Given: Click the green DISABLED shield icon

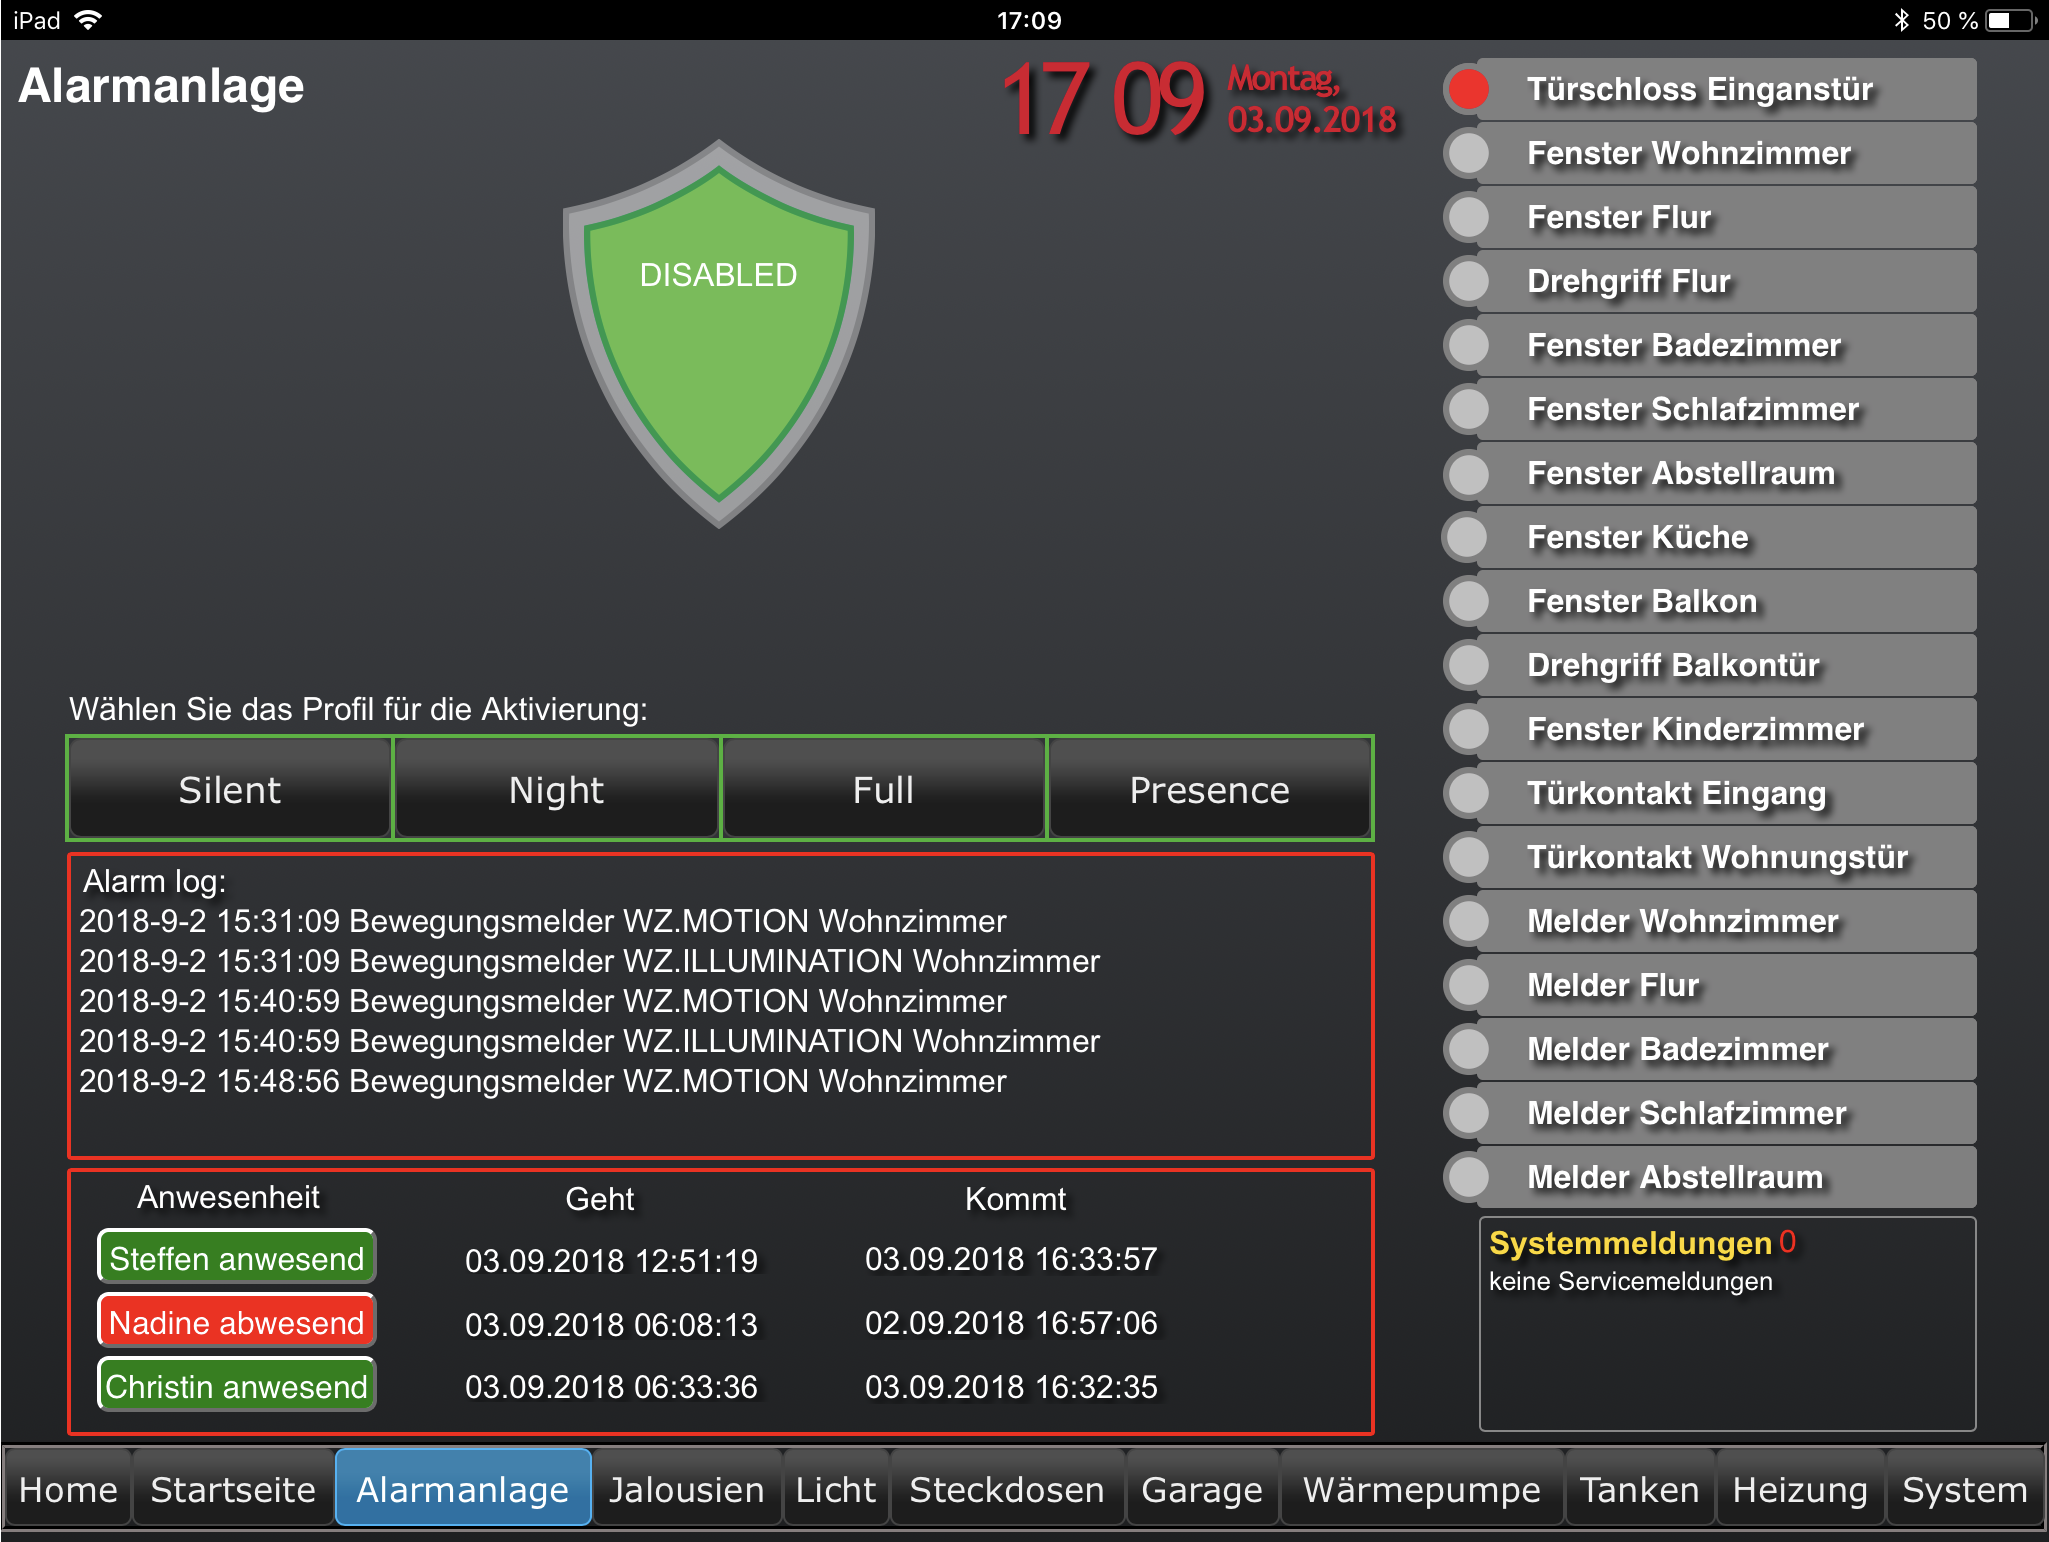Looking at the screenshot, I should pos(718,333).
